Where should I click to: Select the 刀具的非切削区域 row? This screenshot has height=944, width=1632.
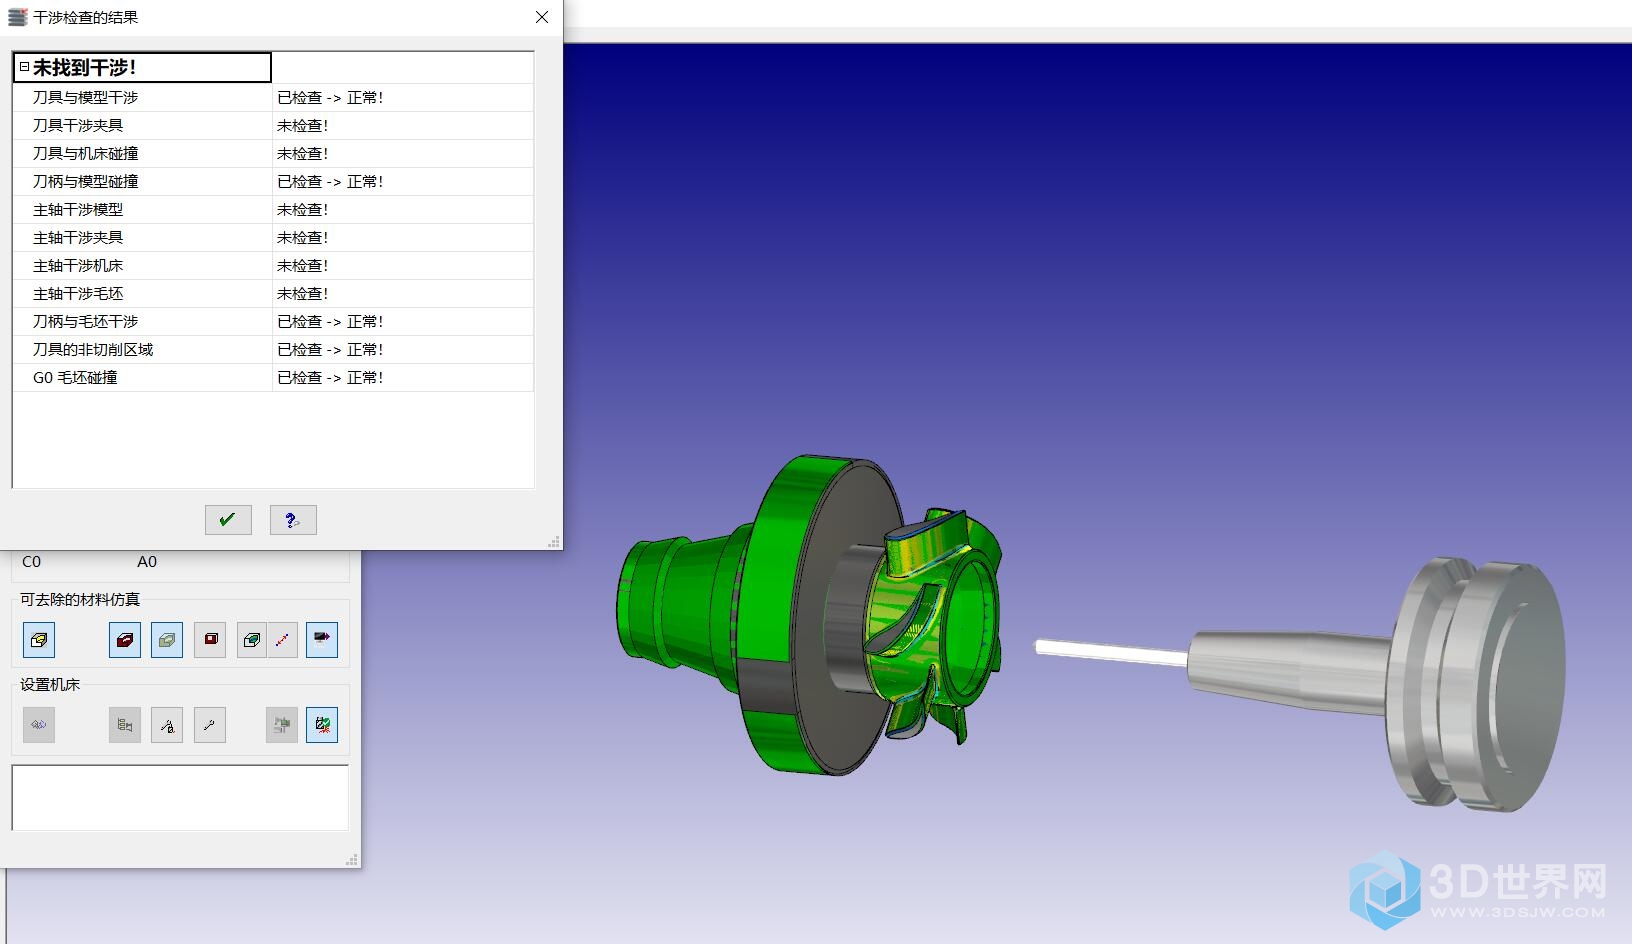click(x=273, y=349)
